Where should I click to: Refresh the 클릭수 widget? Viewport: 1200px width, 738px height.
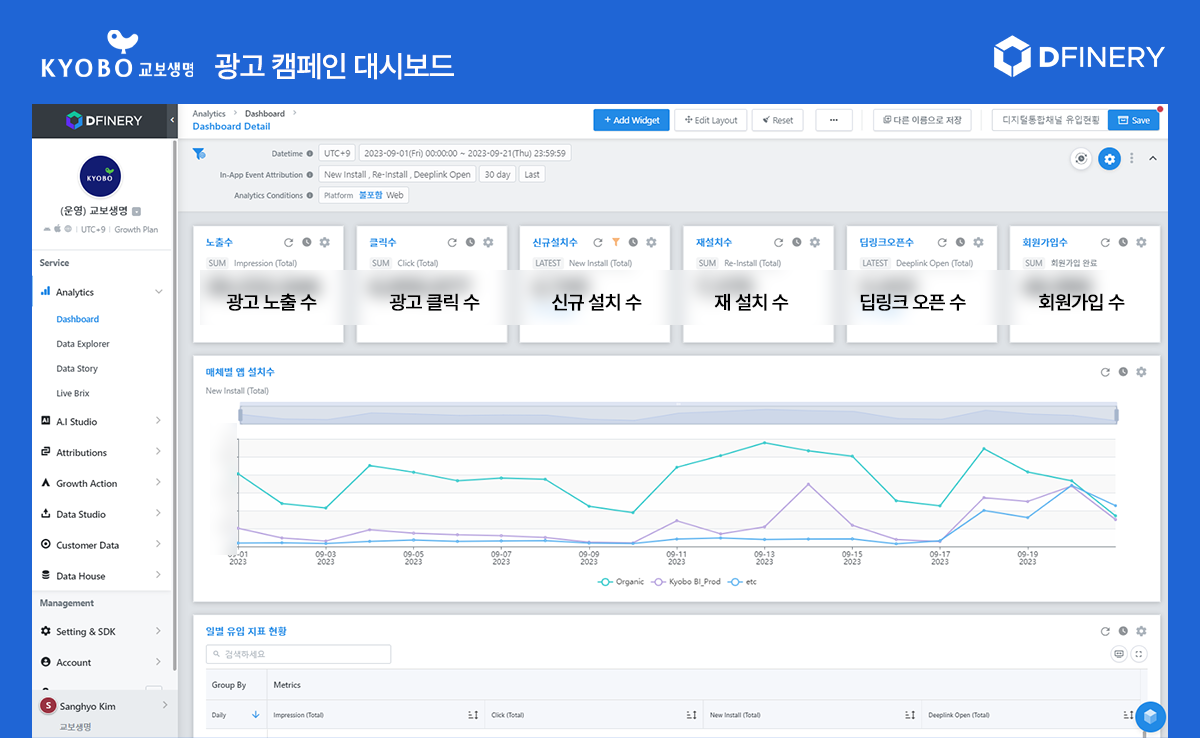click(x=452, y=242)
